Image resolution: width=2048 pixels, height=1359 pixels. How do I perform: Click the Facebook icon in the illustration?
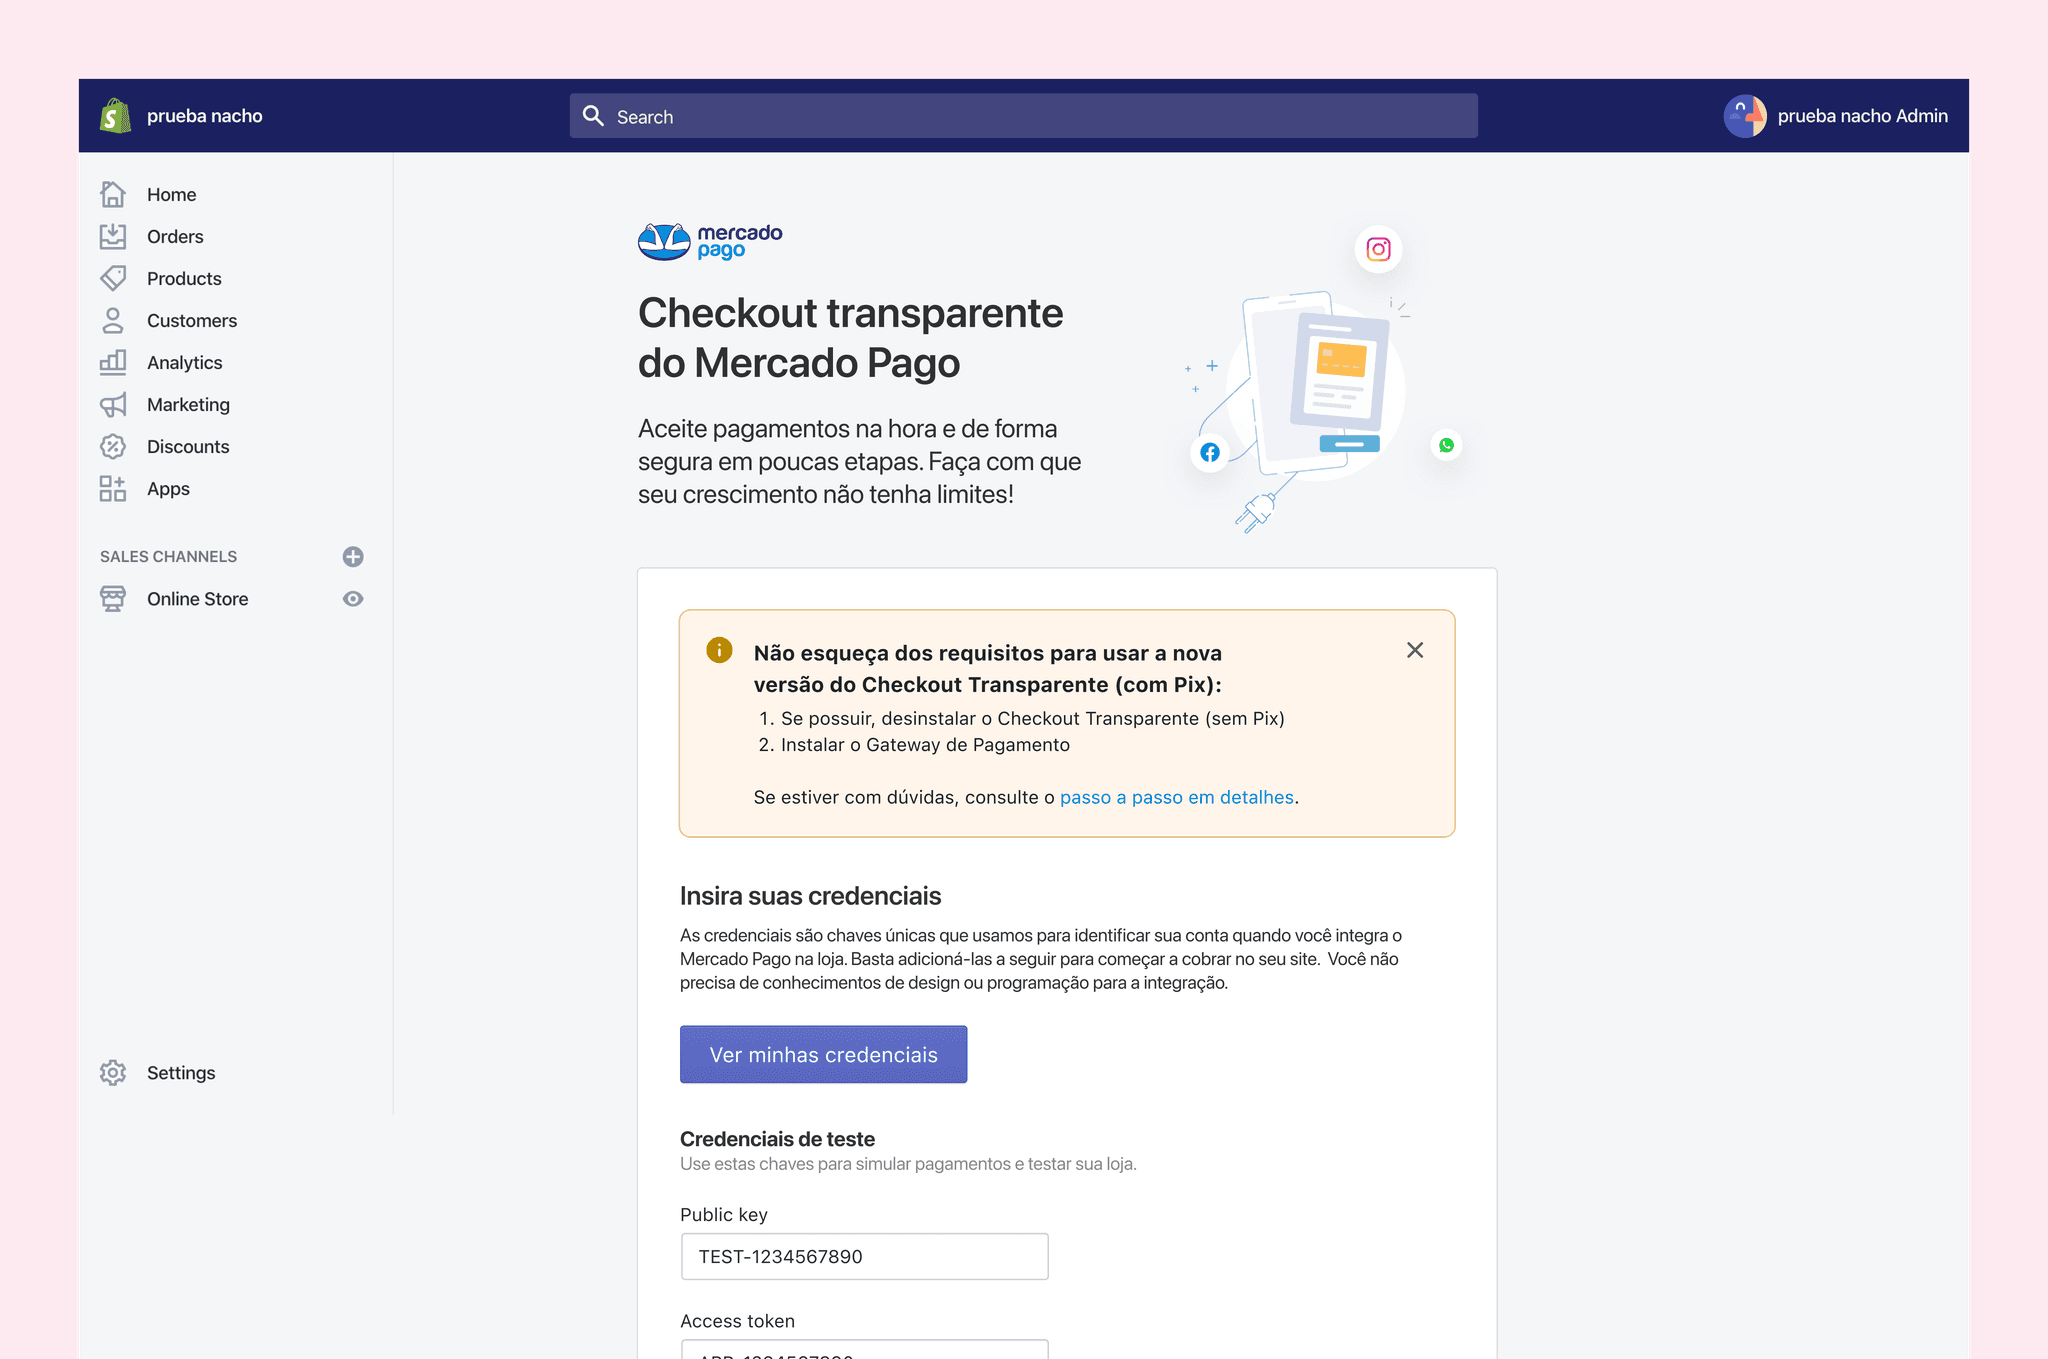tap(1210, 452)
